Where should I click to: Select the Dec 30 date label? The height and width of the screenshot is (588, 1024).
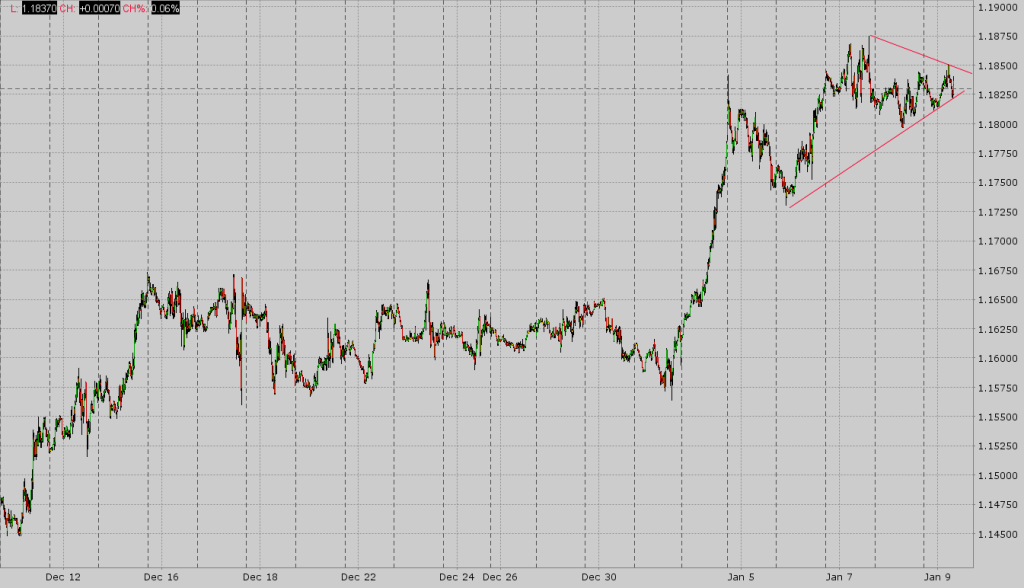(x=600, y=578)
